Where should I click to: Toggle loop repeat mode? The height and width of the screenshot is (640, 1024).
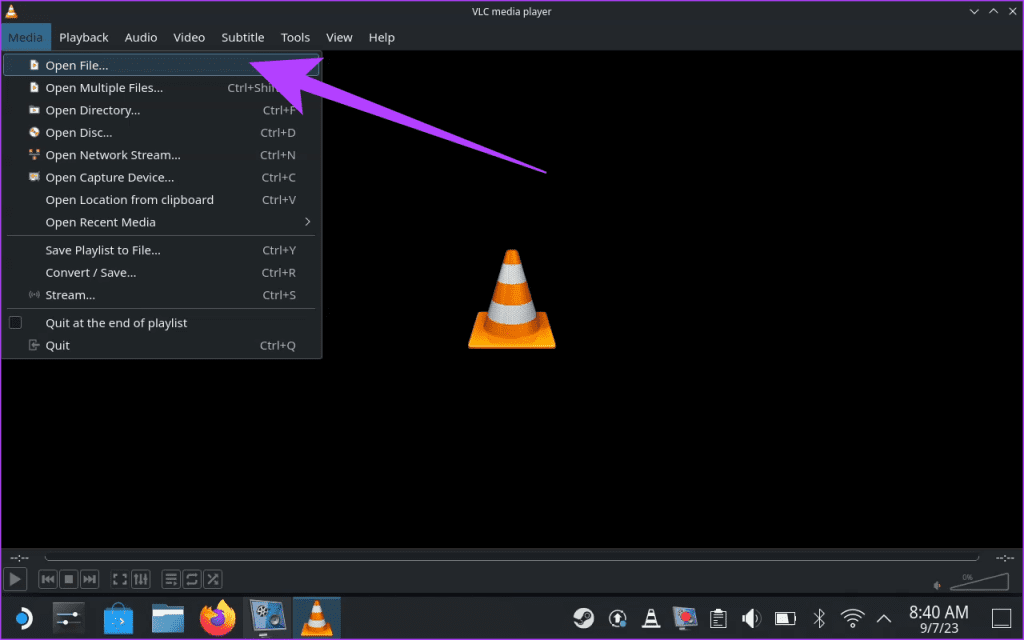click(x=191, y=579)
